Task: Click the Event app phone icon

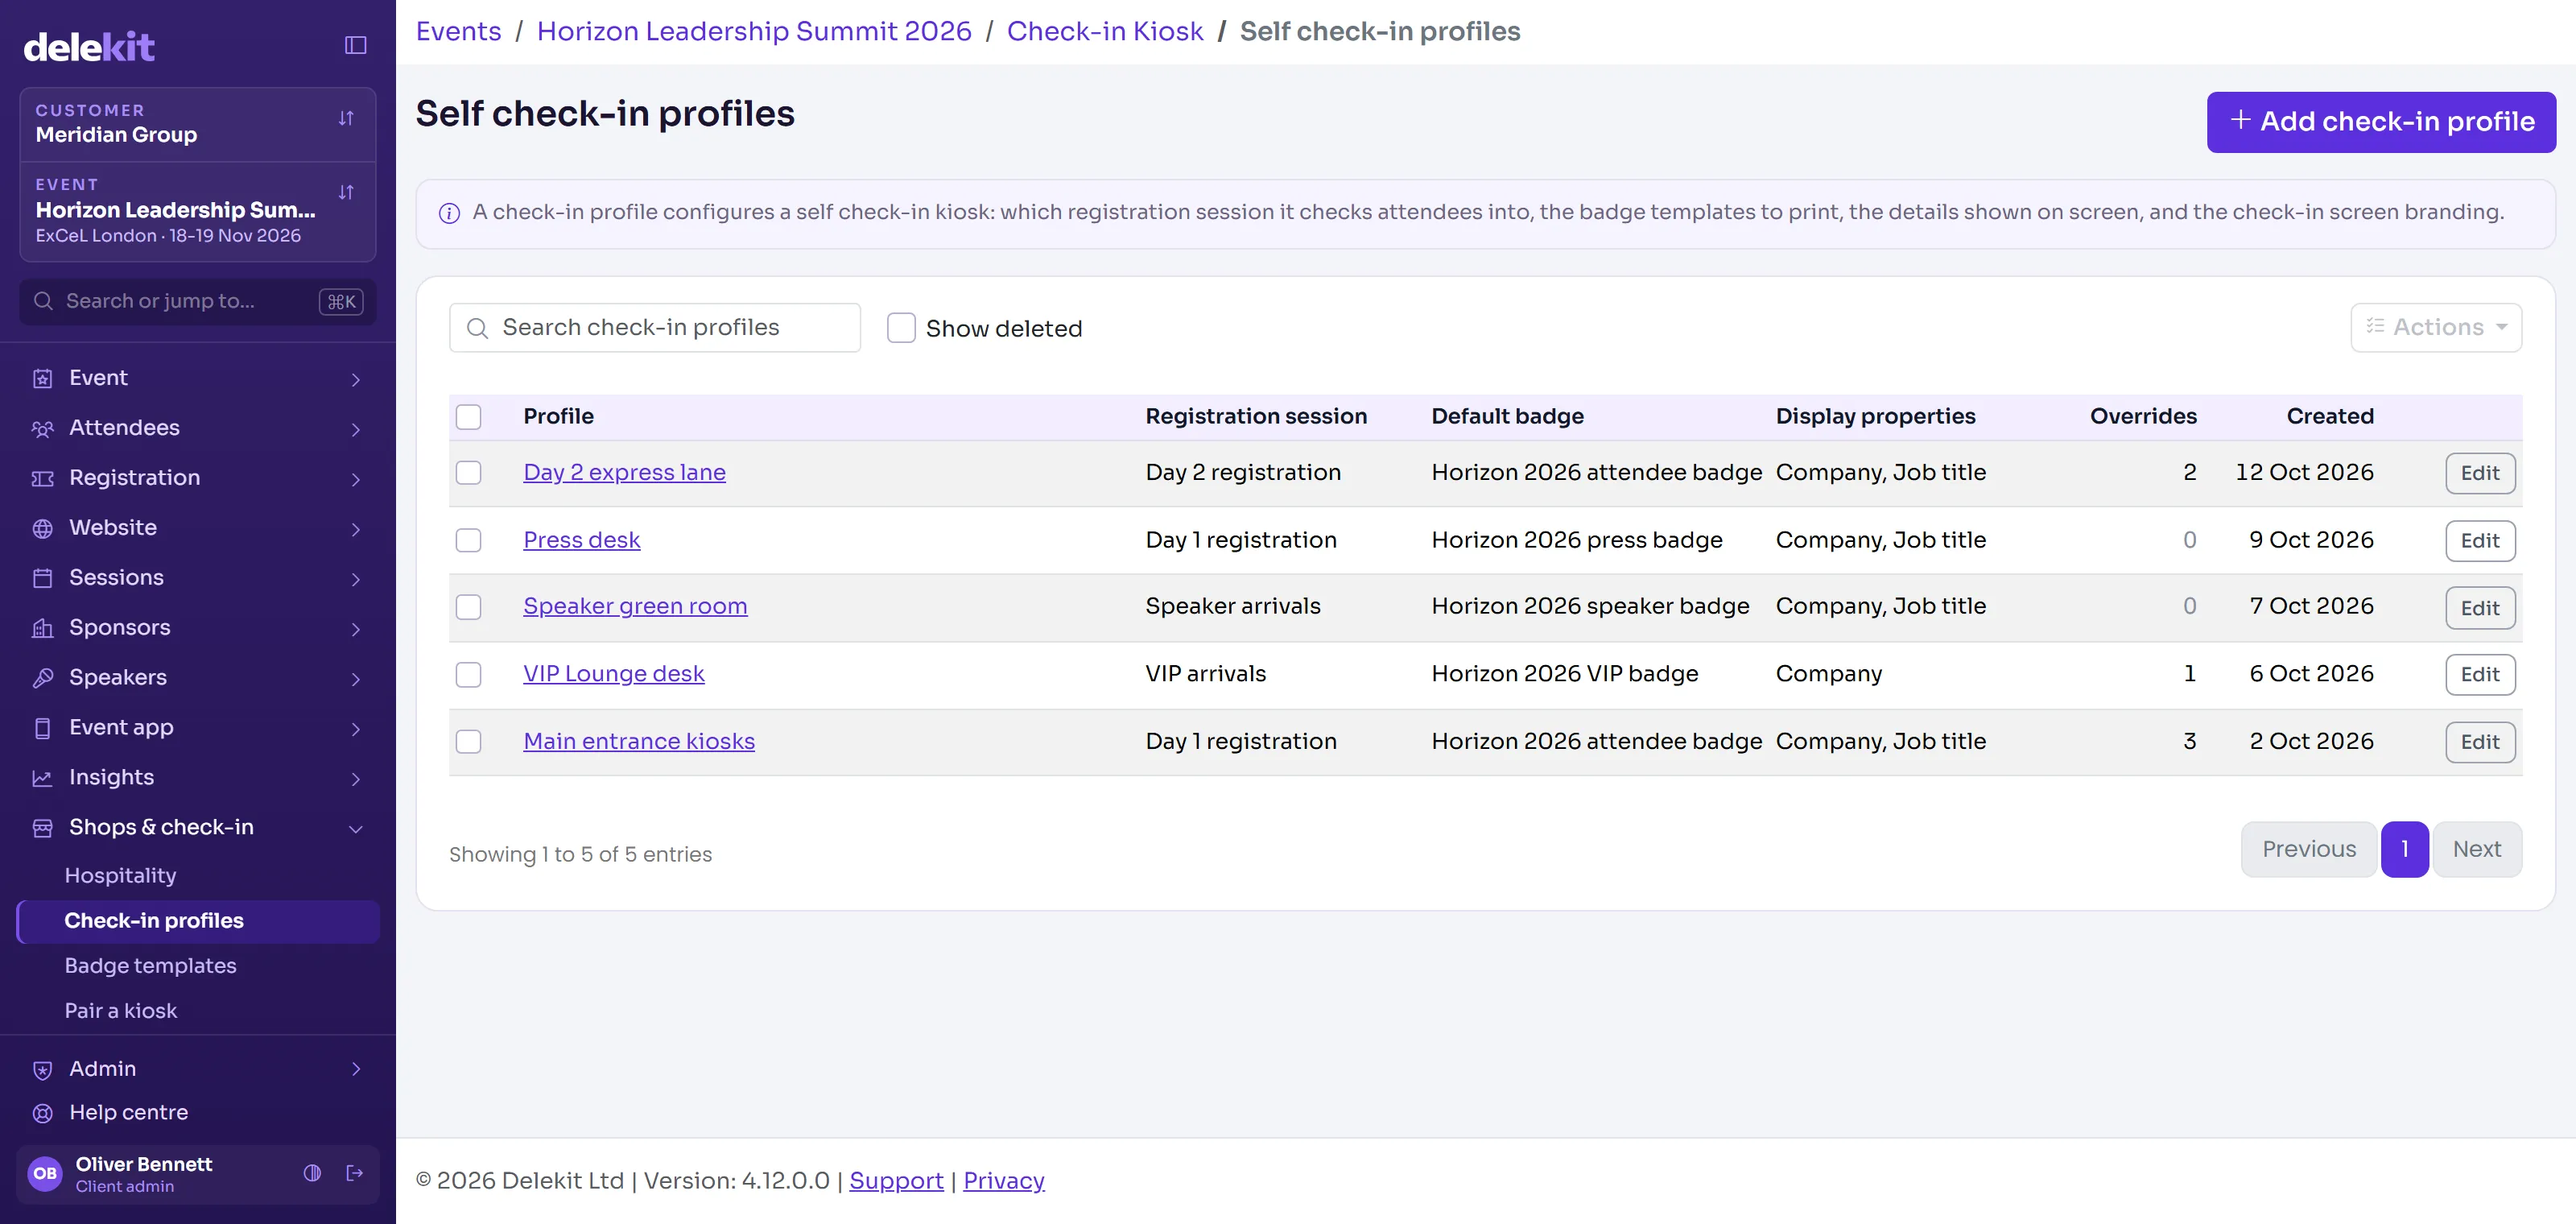Action: pos(42,728)
